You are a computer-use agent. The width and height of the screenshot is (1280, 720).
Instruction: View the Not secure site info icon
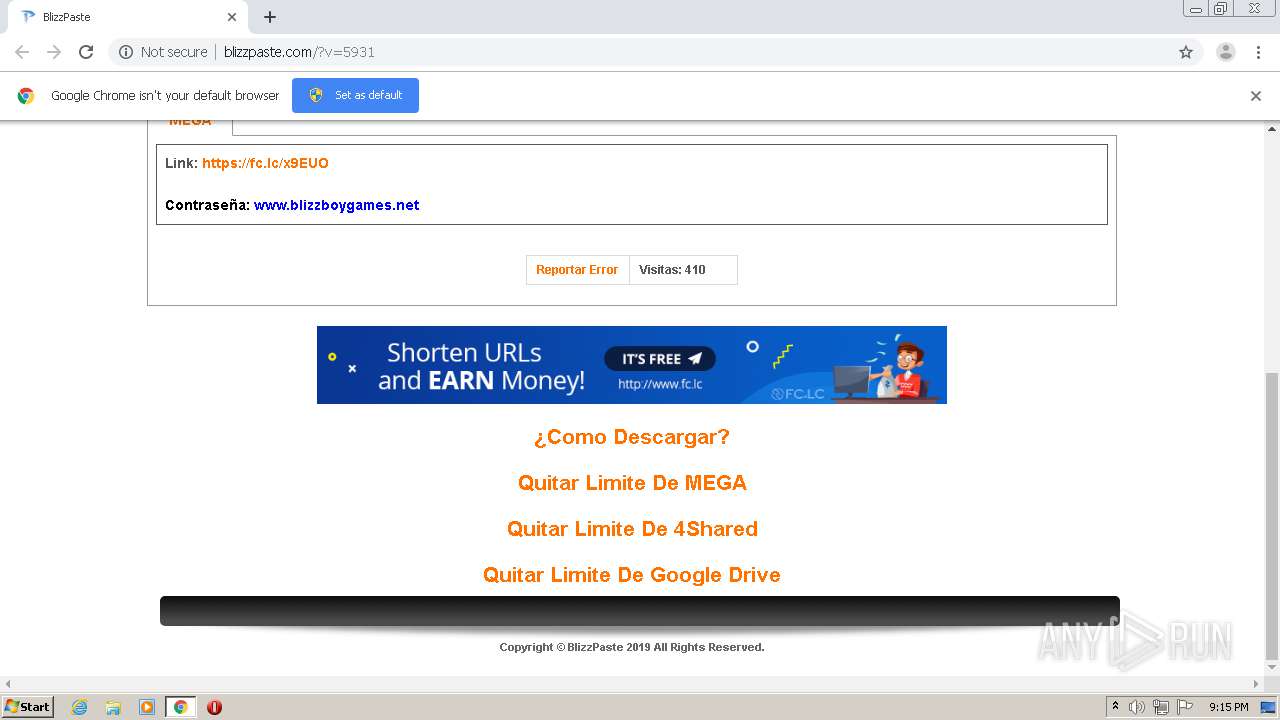(126, 52)
